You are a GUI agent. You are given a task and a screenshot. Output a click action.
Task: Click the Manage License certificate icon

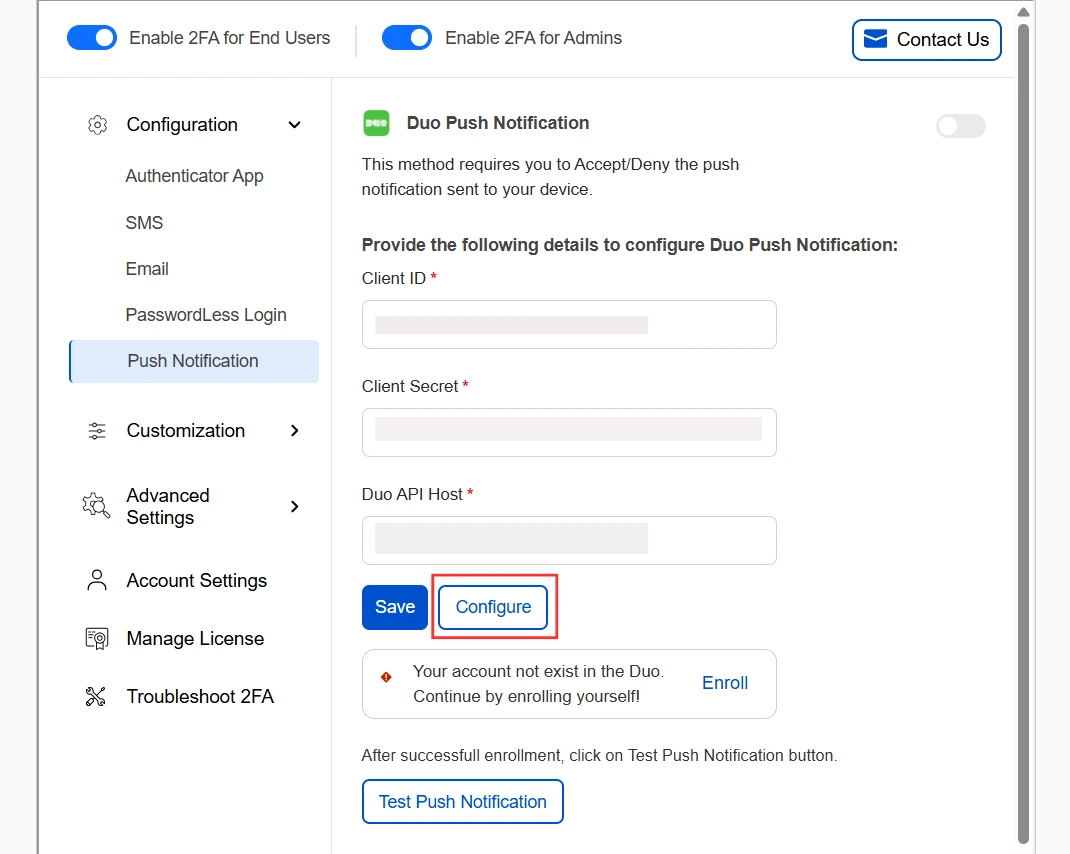[x=97, y=638]
